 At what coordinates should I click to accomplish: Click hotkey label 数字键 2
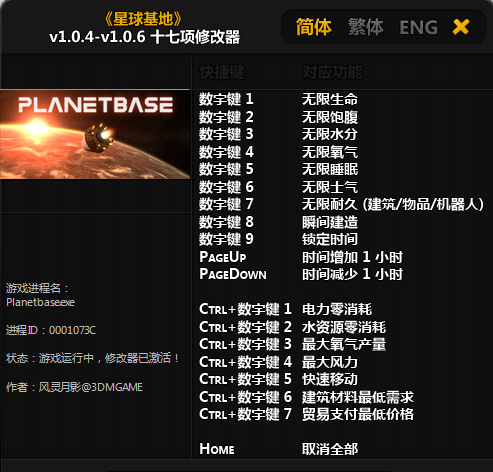pyautogui.click(x=226, y=117)
